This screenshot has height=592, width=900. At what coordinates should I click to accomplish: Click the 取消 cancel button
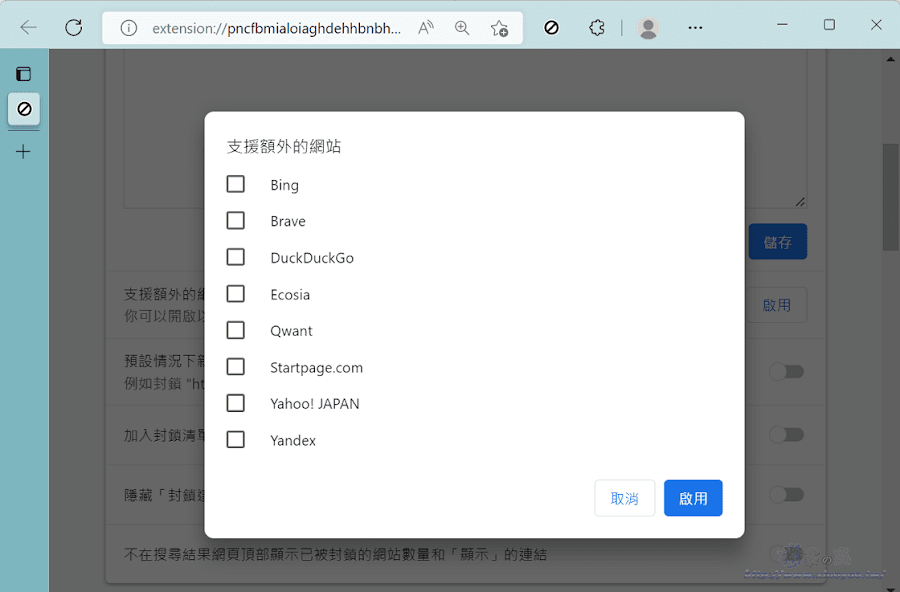[x=624, y=498]
